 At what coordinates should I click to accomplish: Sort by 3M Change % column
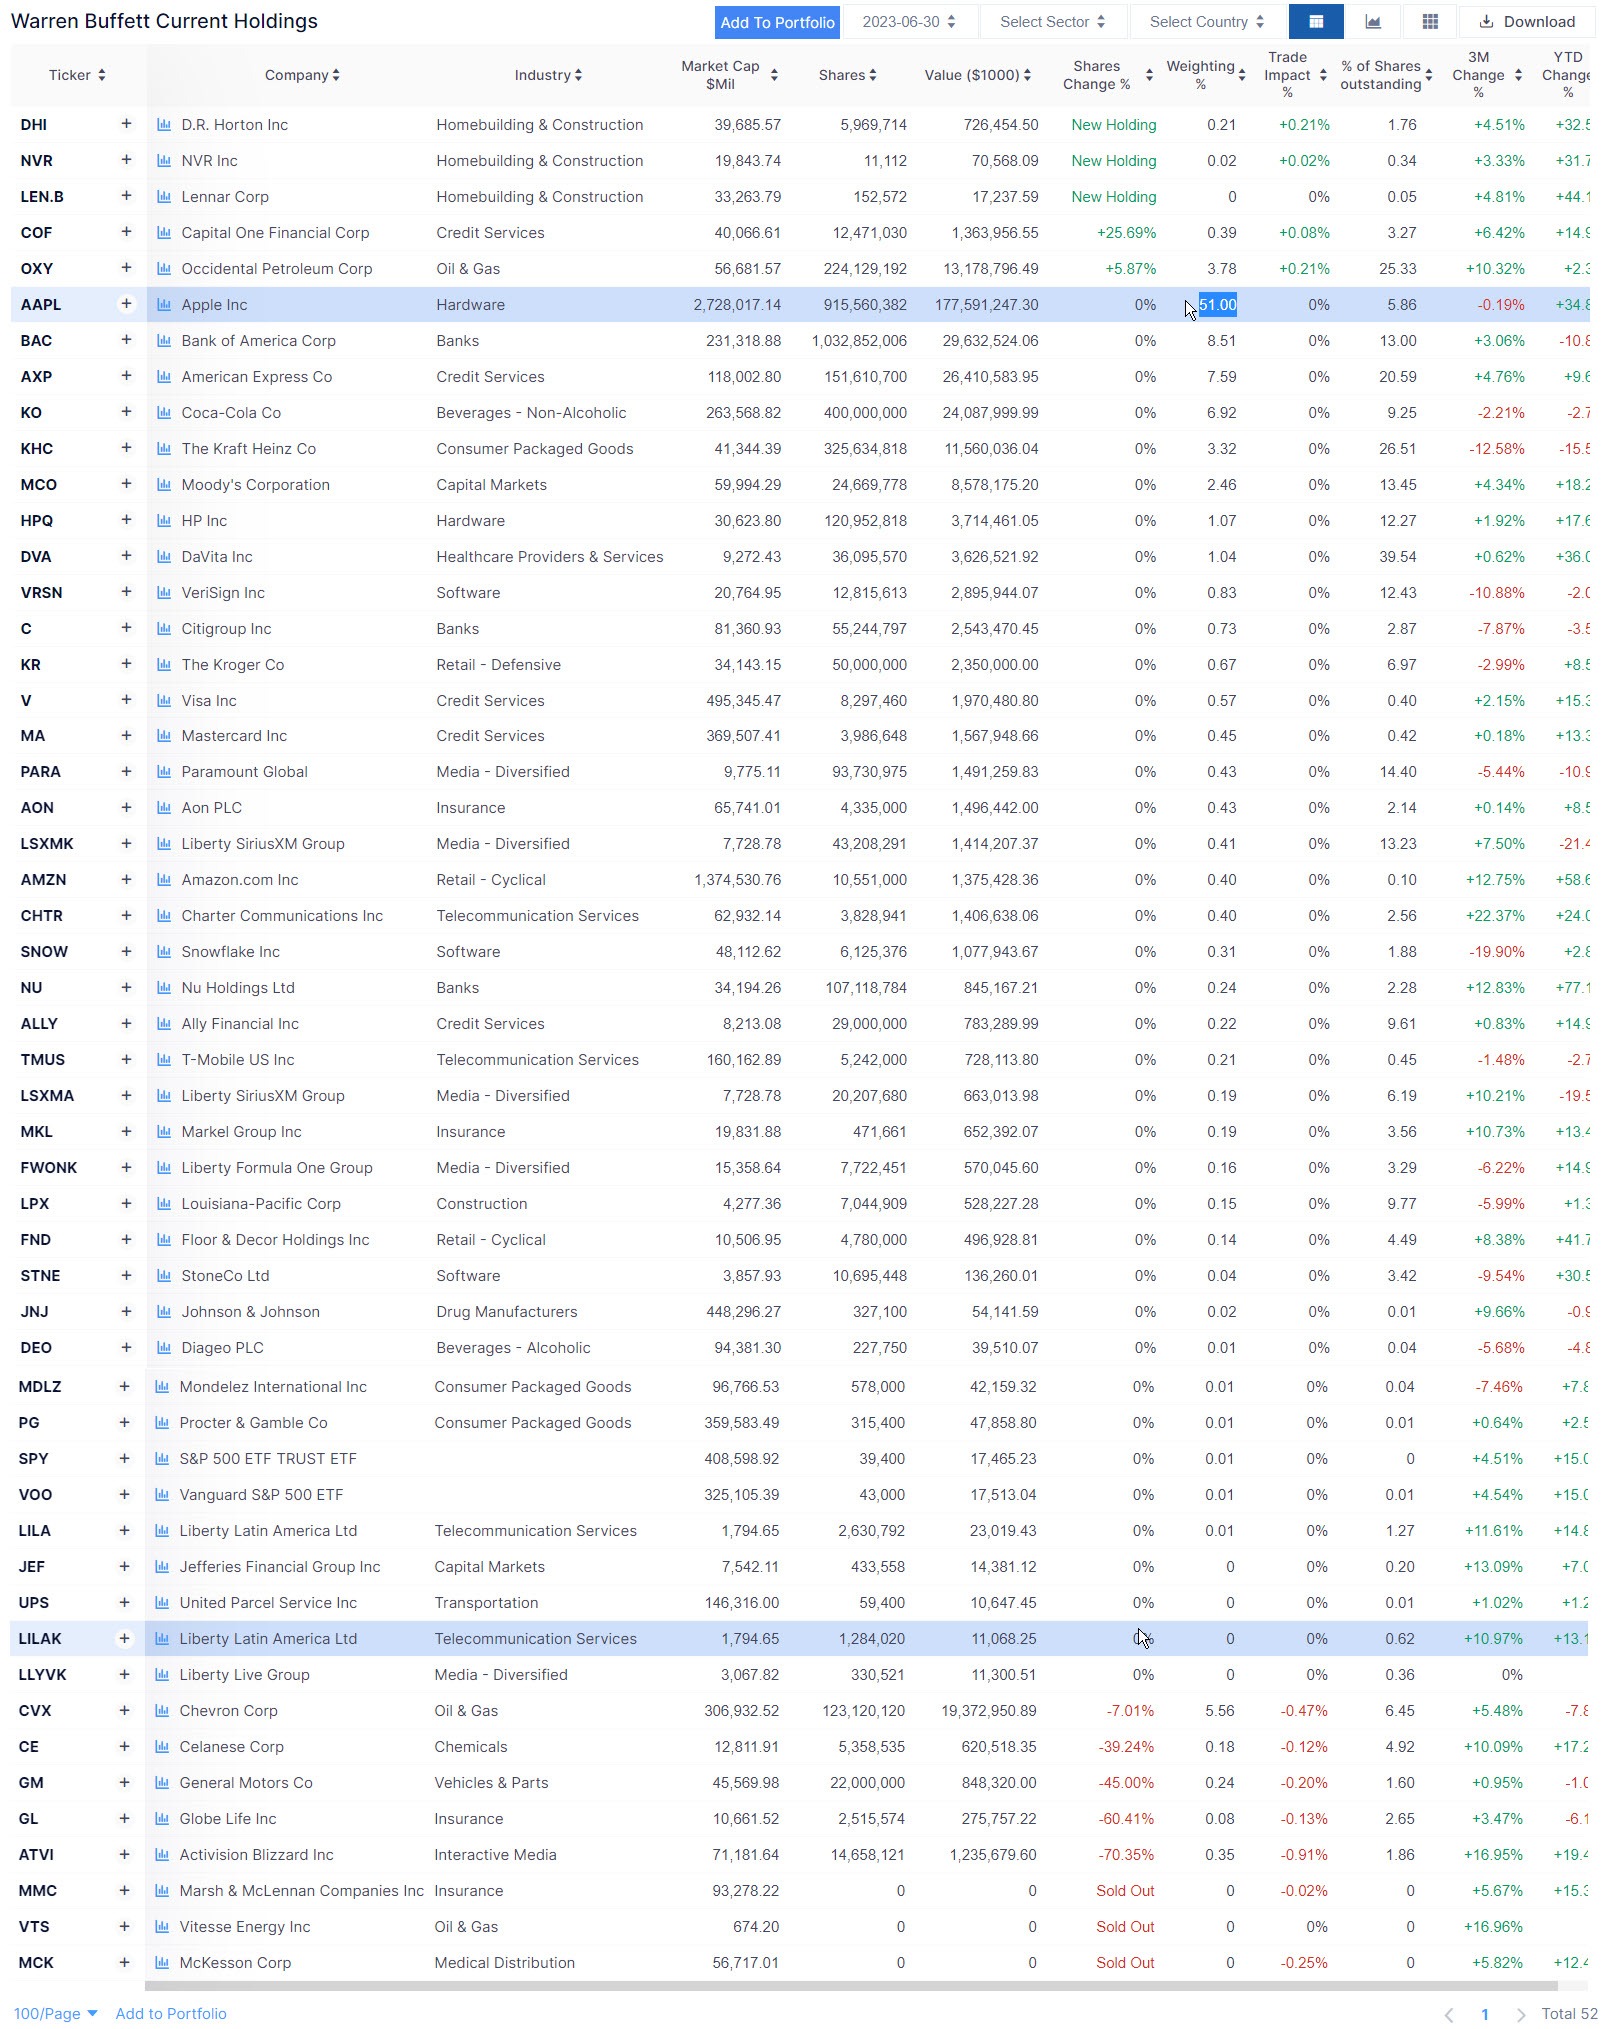[x=1487, y=75]
